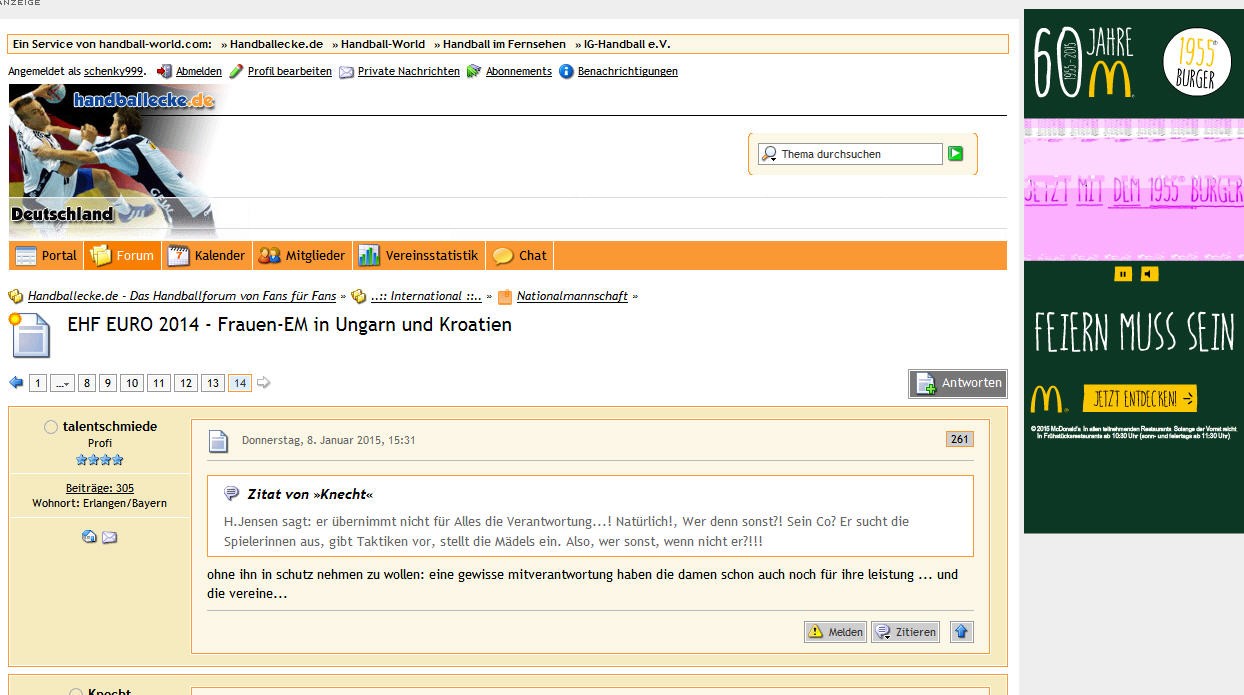
Task: Click the handballecke.de header logo
Action: (x=143, y=100)
